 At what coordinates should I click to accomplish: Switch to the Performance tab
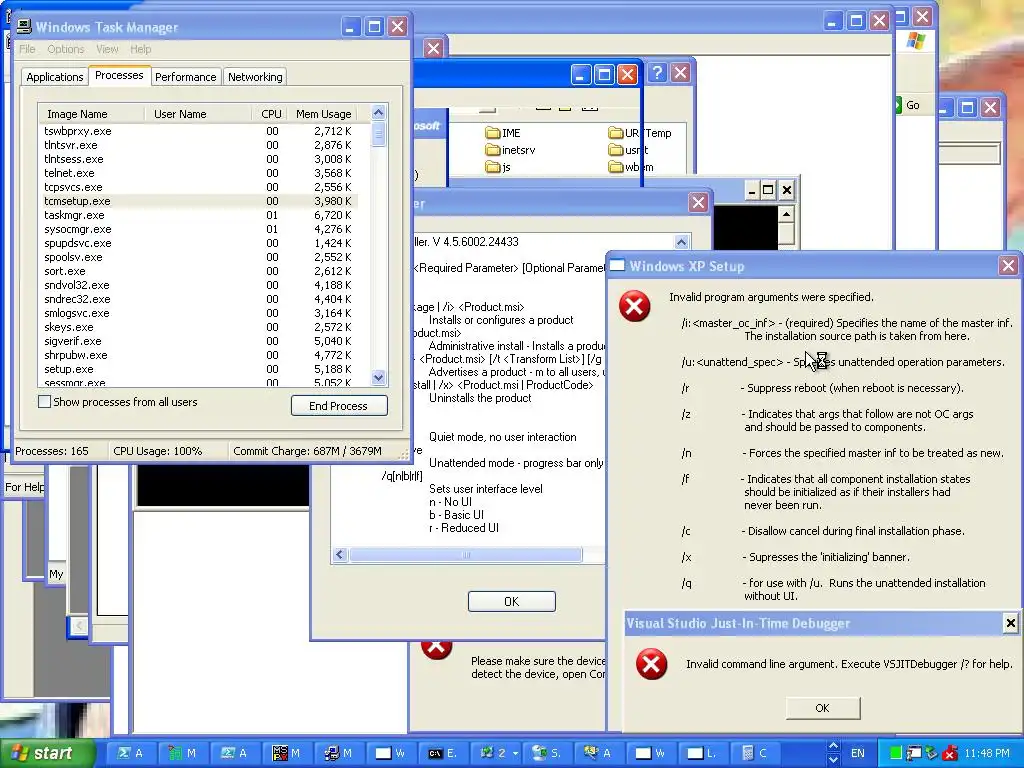185,76
